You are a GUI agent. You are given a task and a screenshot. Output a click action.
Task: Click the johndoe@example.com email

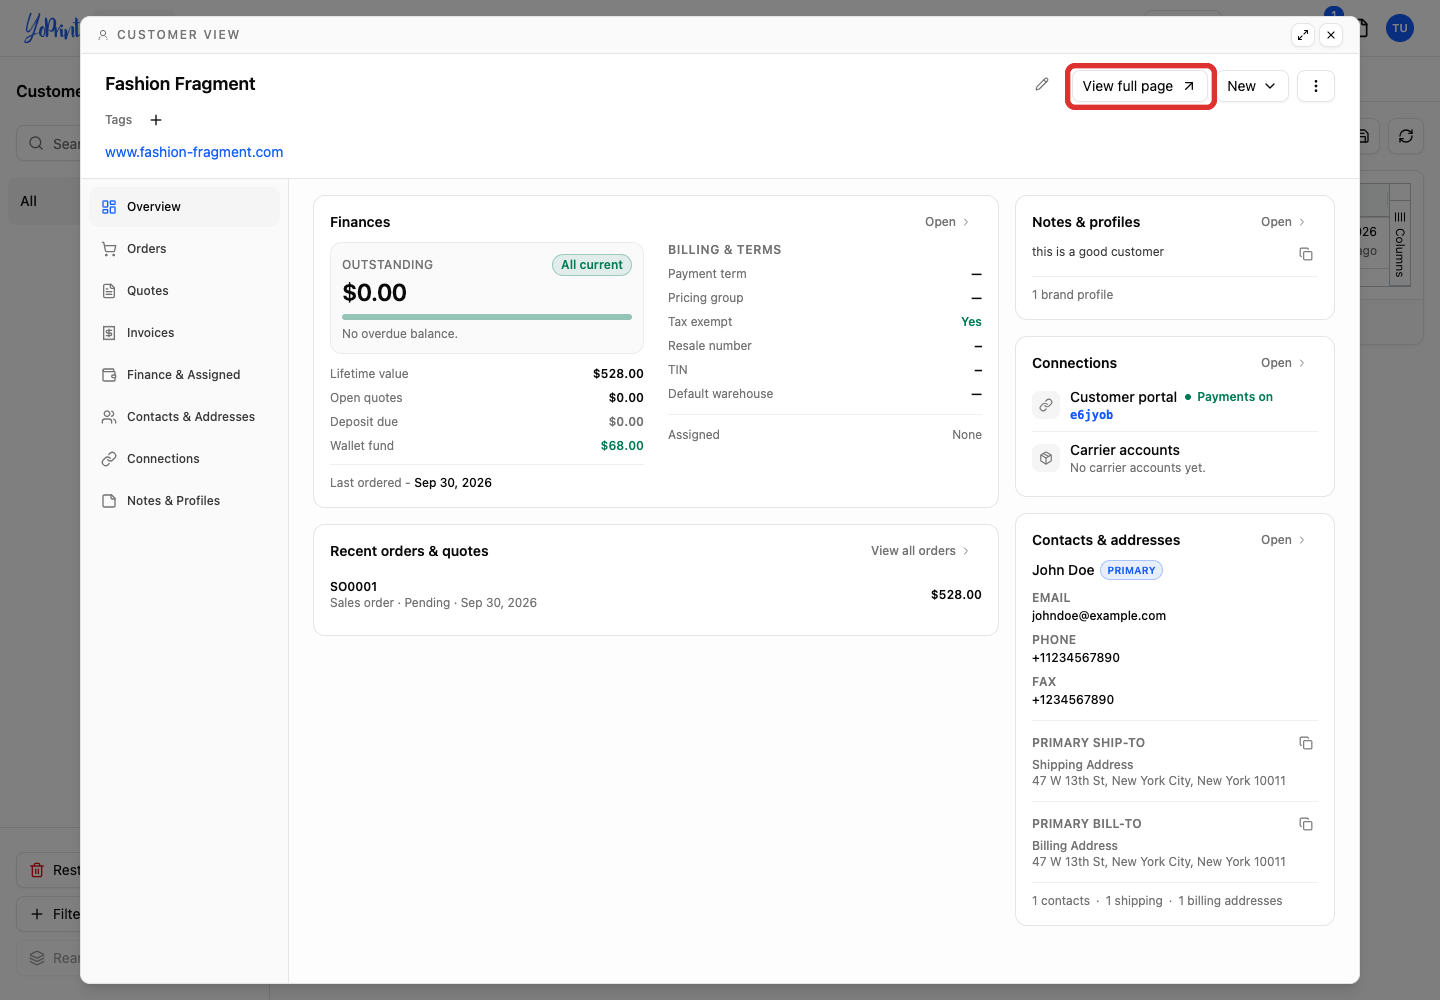pyautogui.click(x=1099, y=616)
